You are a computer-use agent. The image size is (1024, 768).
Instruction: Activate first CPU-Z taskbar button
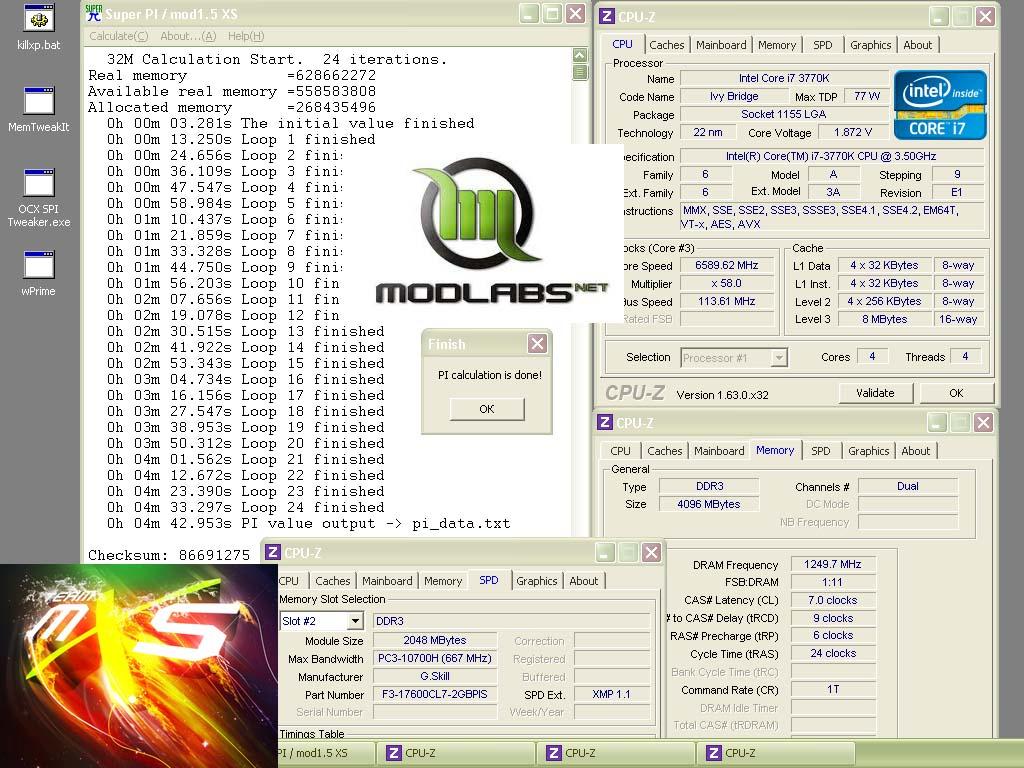[456, 753]
